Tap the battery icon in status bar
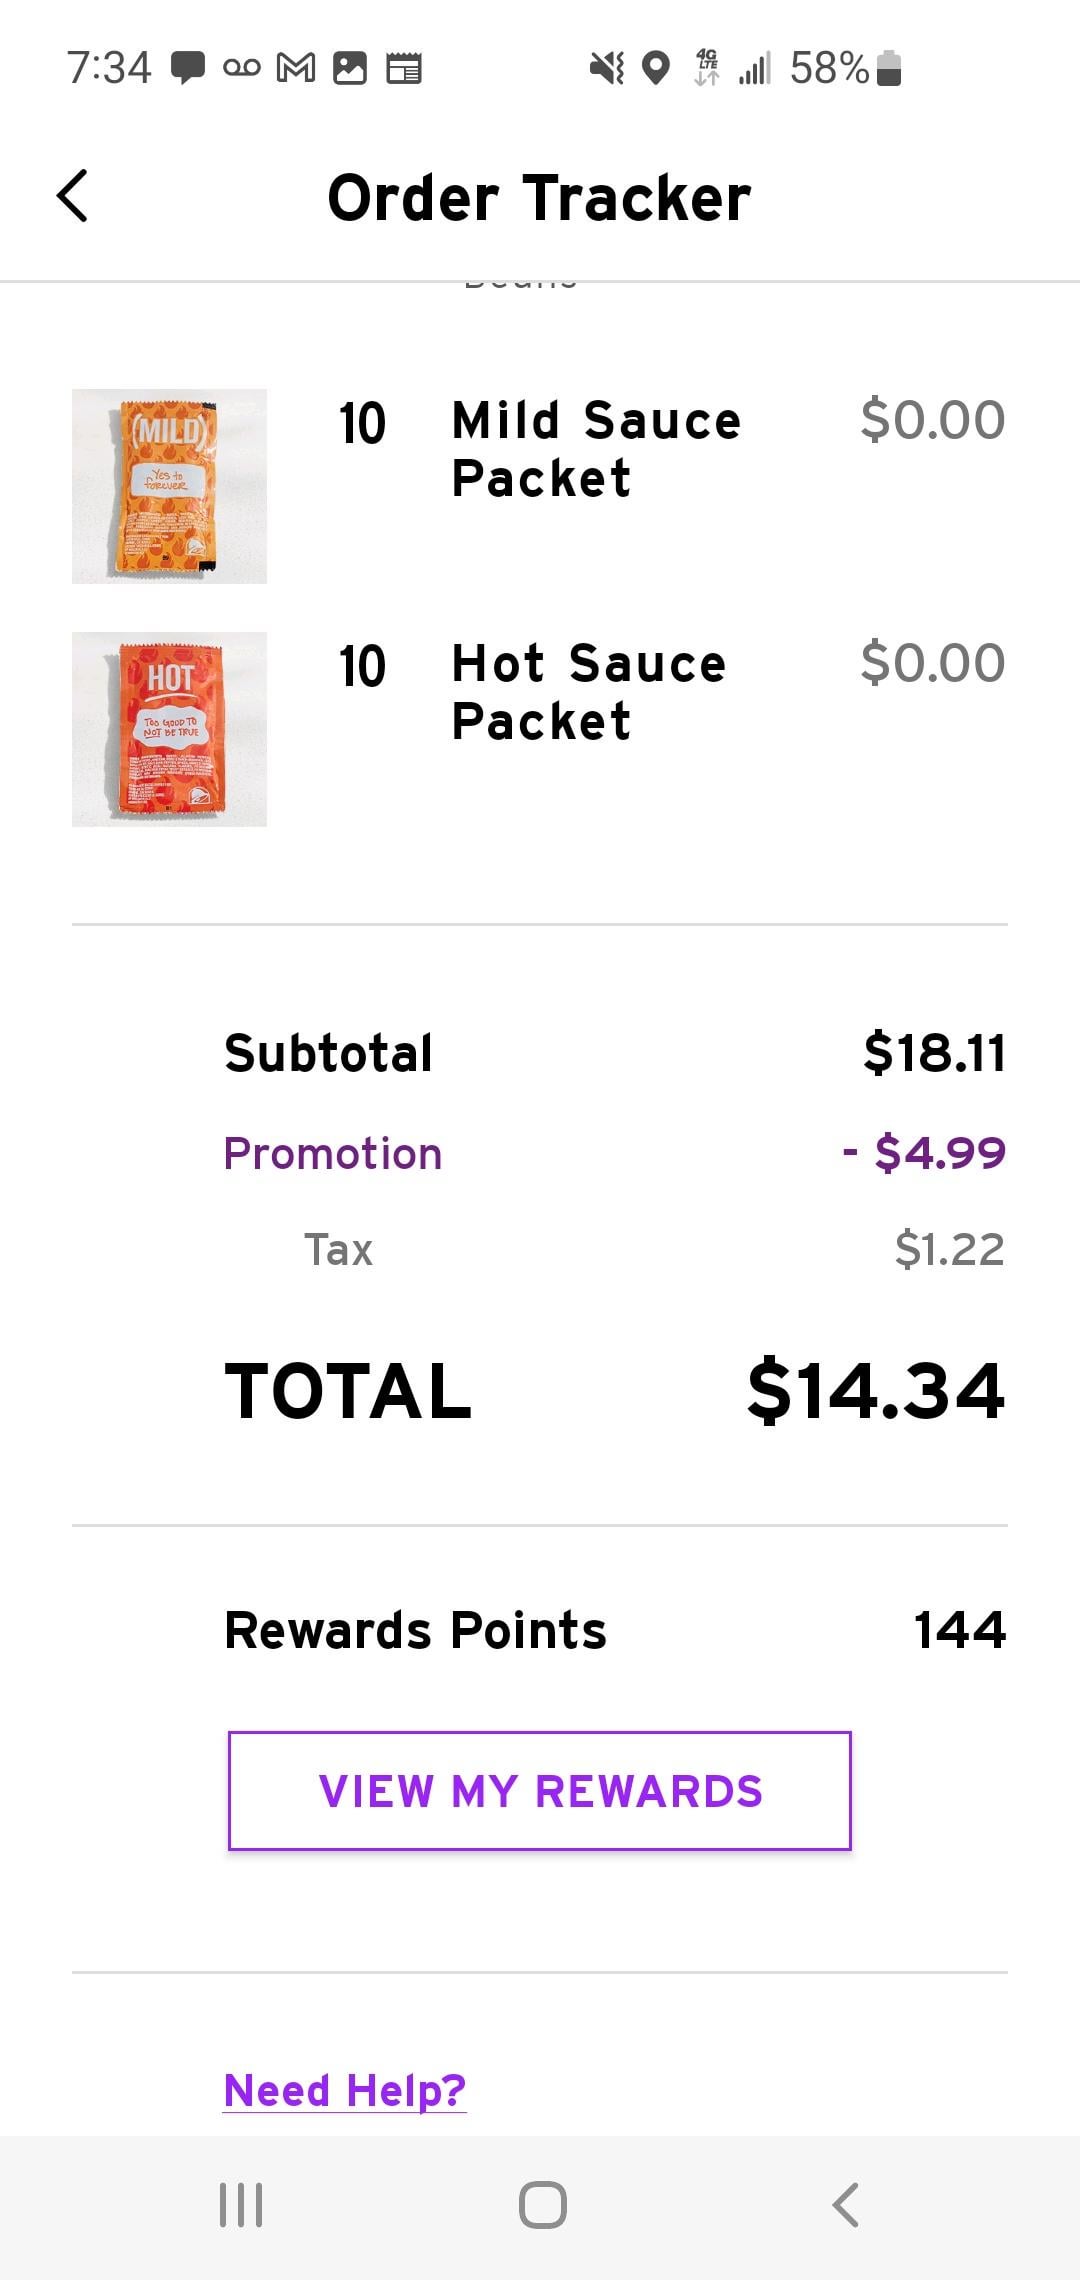1080x2280 pixels. pyautogui.click(x=889, y=68)
